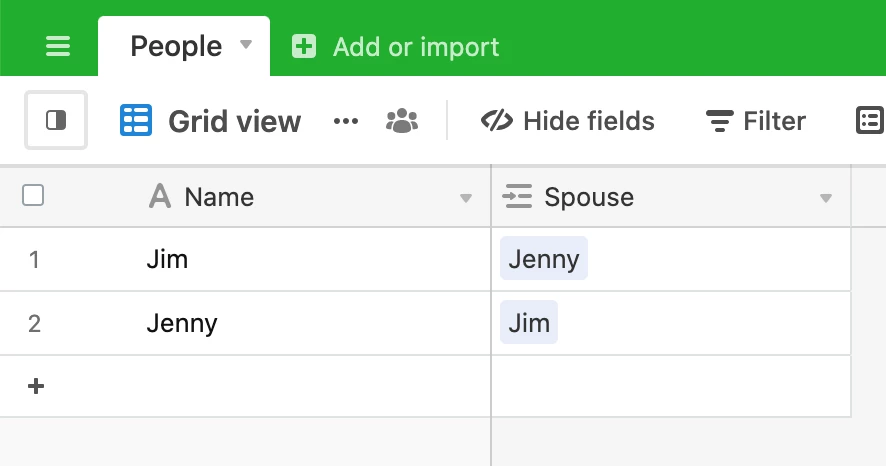Image resolution: width=886 pixels, height=466 pixels.
Task: Click the Hide fields button
Action: point(567,121)
